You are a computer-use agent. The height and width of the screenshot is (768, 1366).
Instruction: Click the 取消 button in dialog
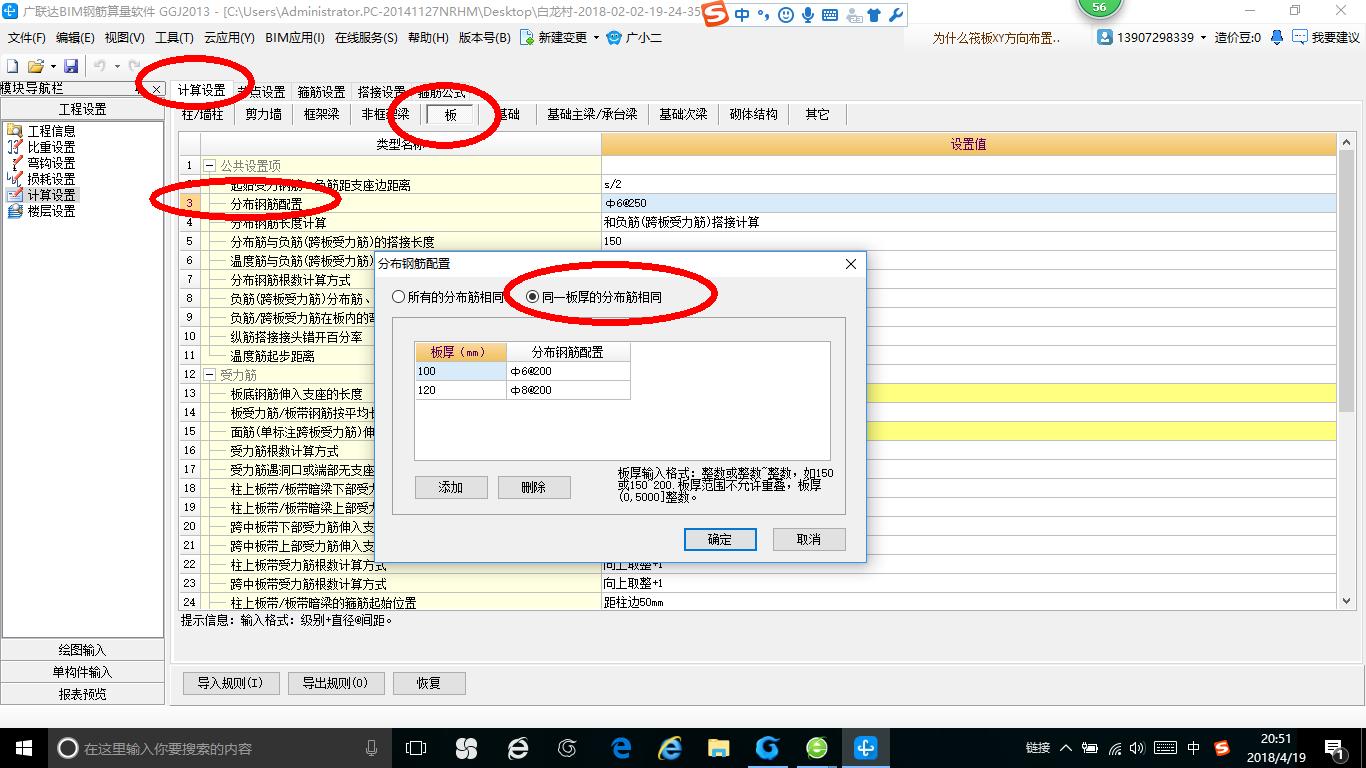tap(809, 539)
